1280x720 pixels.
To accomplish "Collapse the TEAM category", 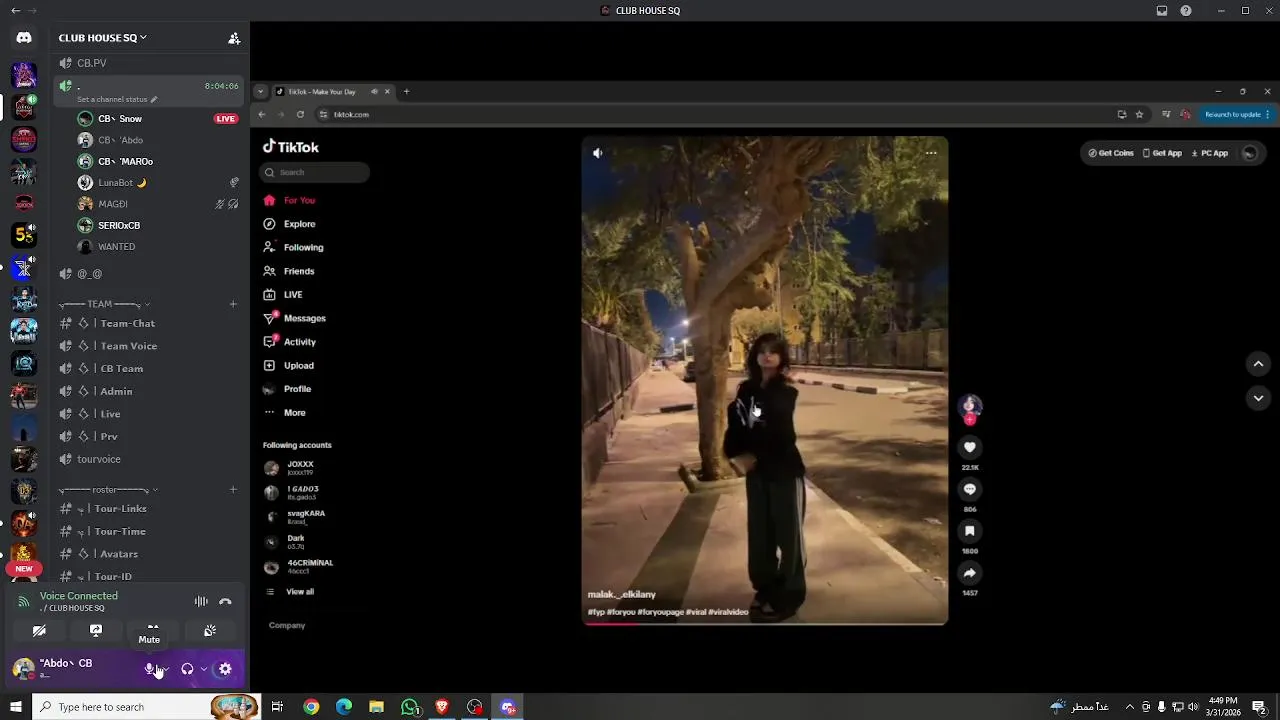I will tap(104, 304).
